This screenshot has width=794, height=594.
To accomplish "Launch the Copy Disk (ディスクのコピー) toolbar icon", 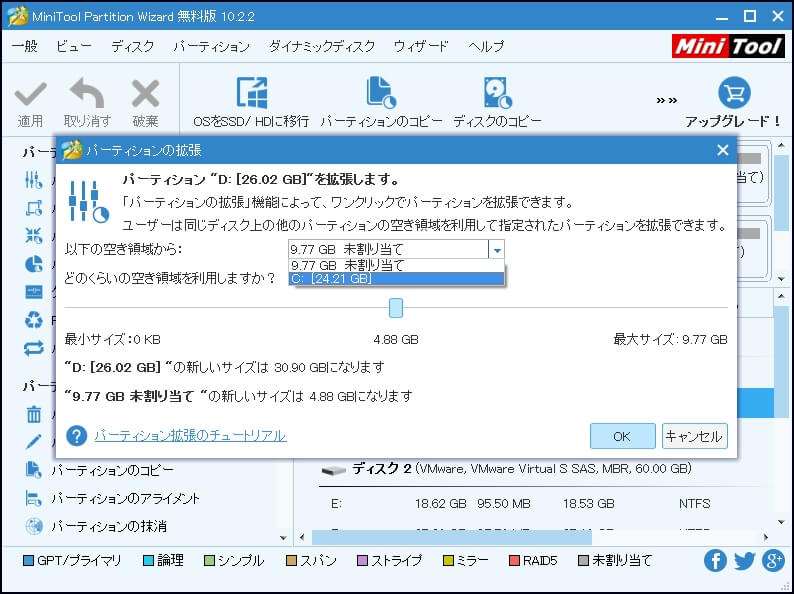I will (497, 94).
